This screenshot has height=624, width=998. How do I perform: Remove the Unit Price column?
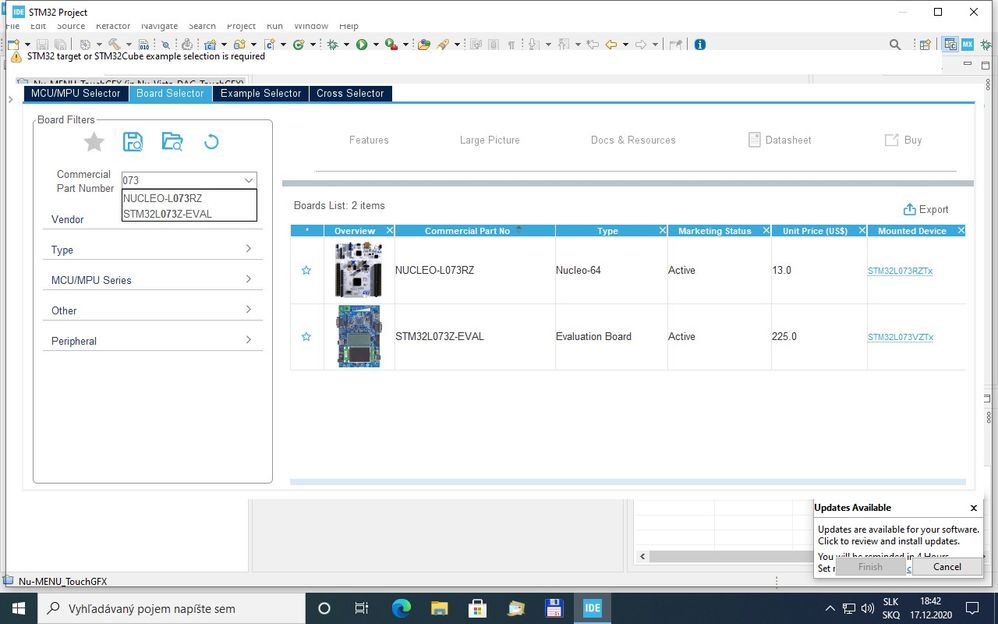click(862, 230)
